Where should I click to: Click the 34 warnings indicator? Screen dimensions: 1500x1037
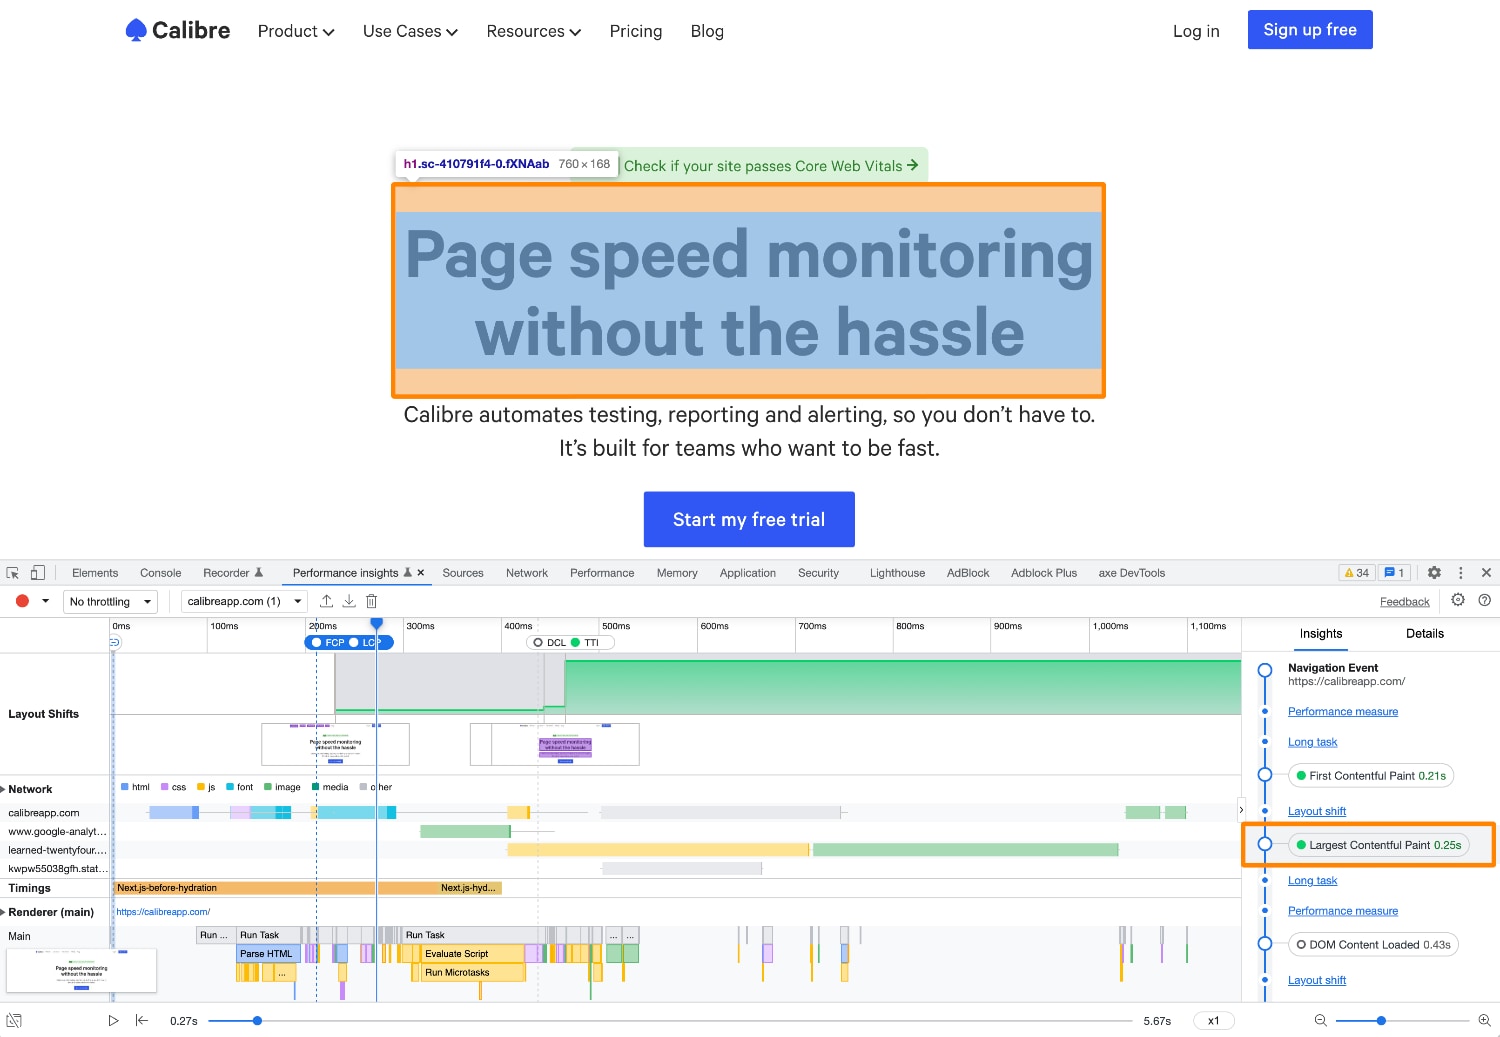[1356, 572]
